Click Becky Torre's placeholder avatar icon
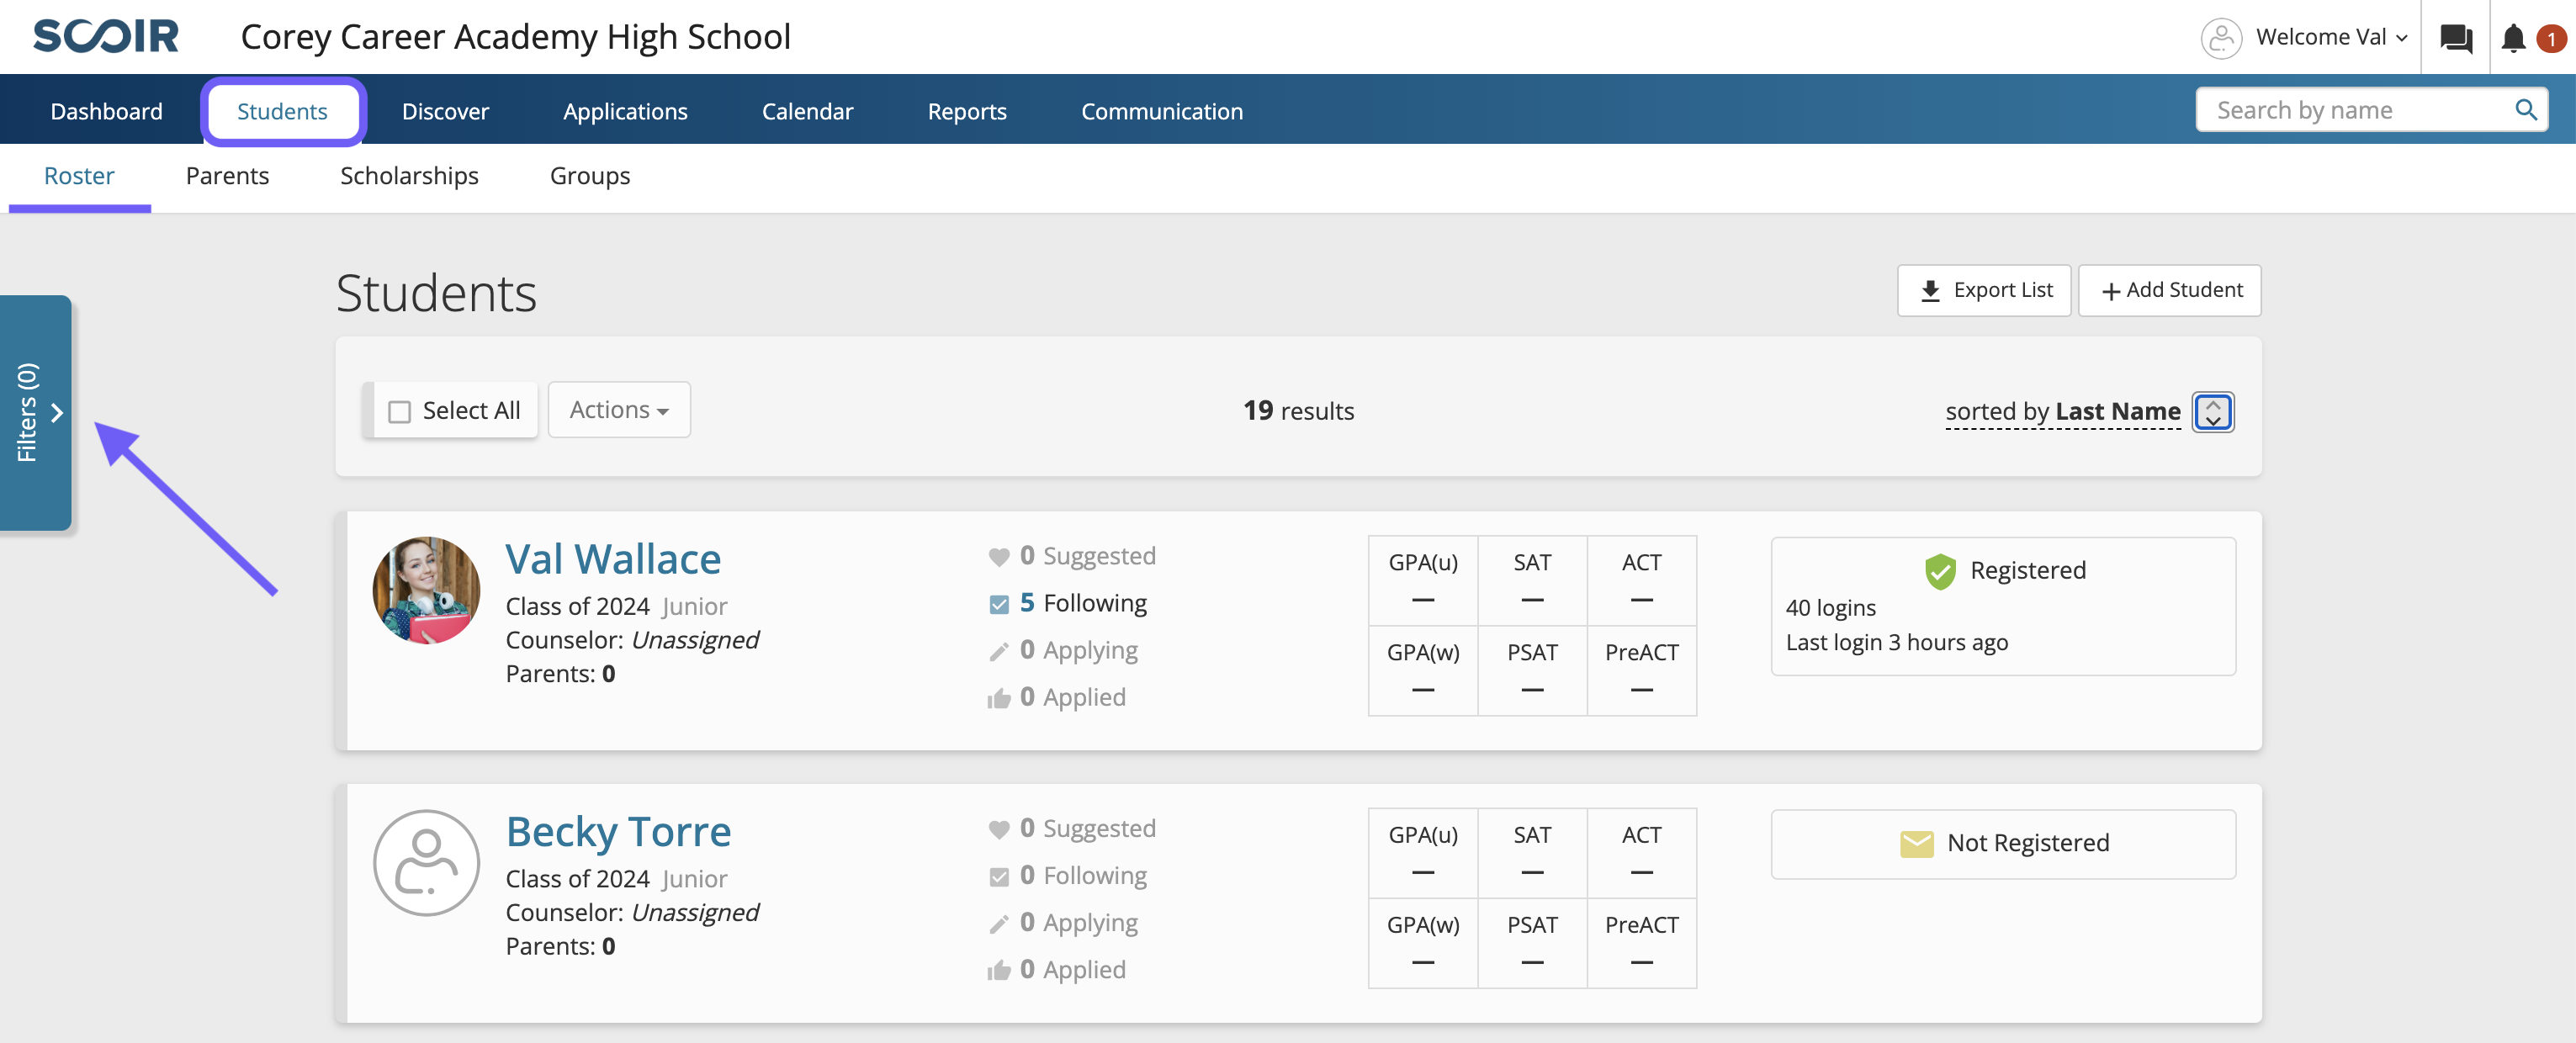This screenshot has width=2576, height=1043. coord(426,862)
